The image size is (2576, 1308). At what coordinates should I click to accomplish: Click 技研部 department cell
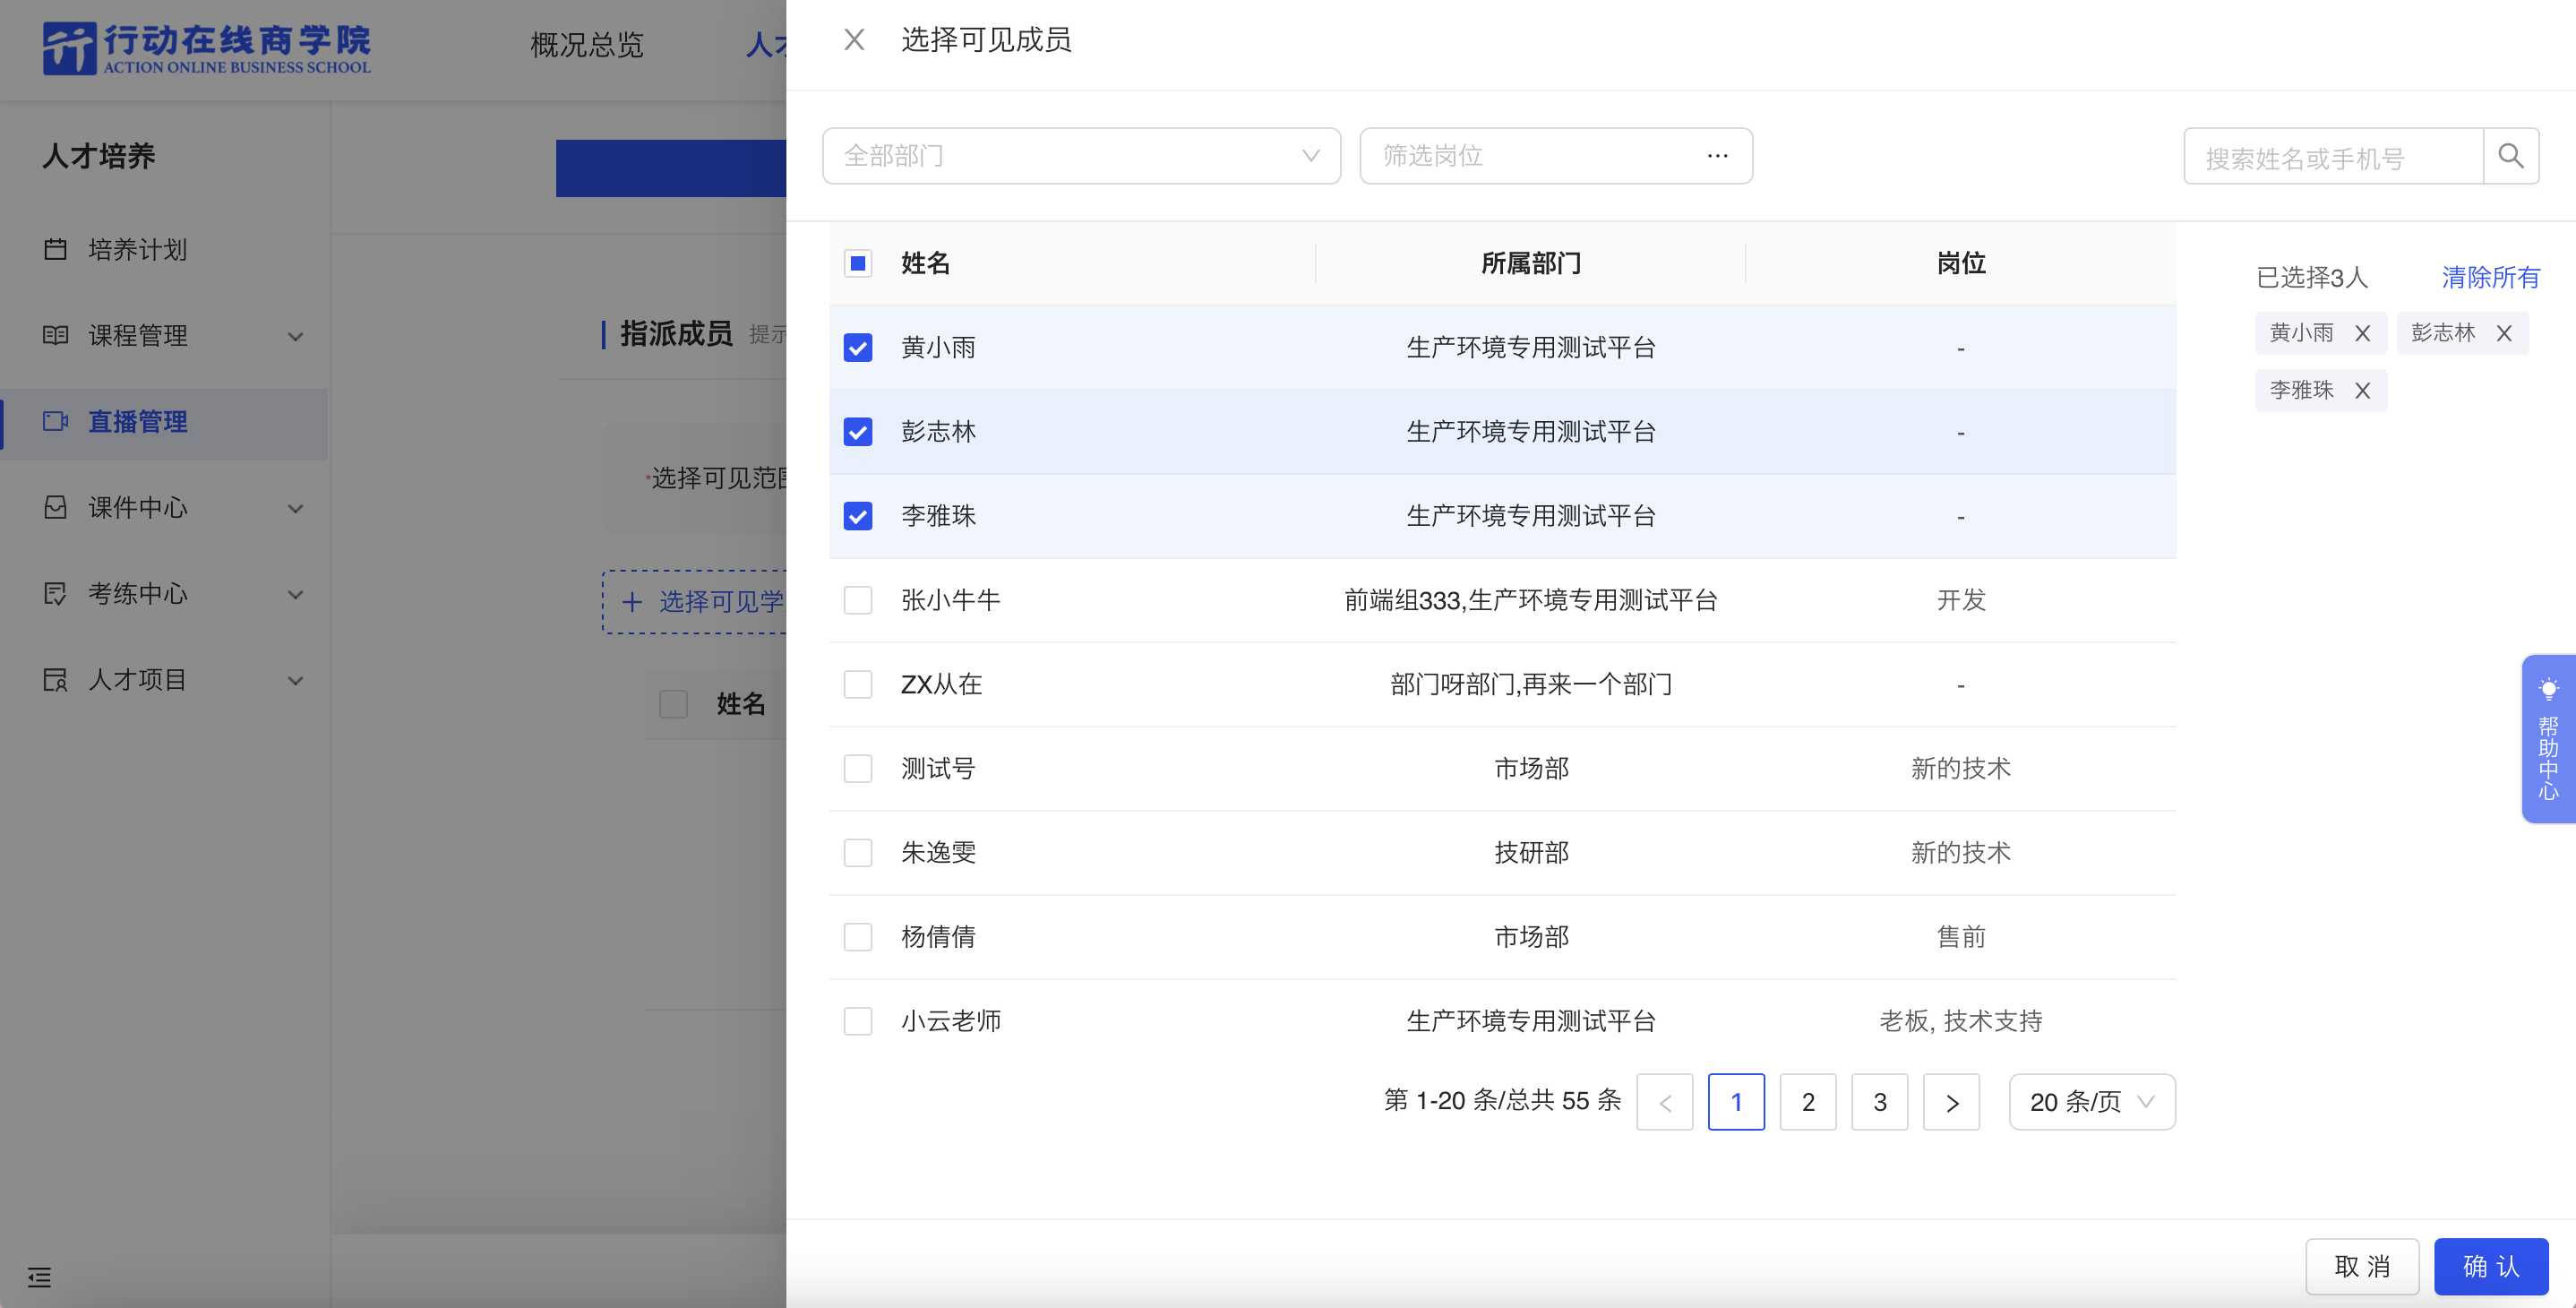1531,853
